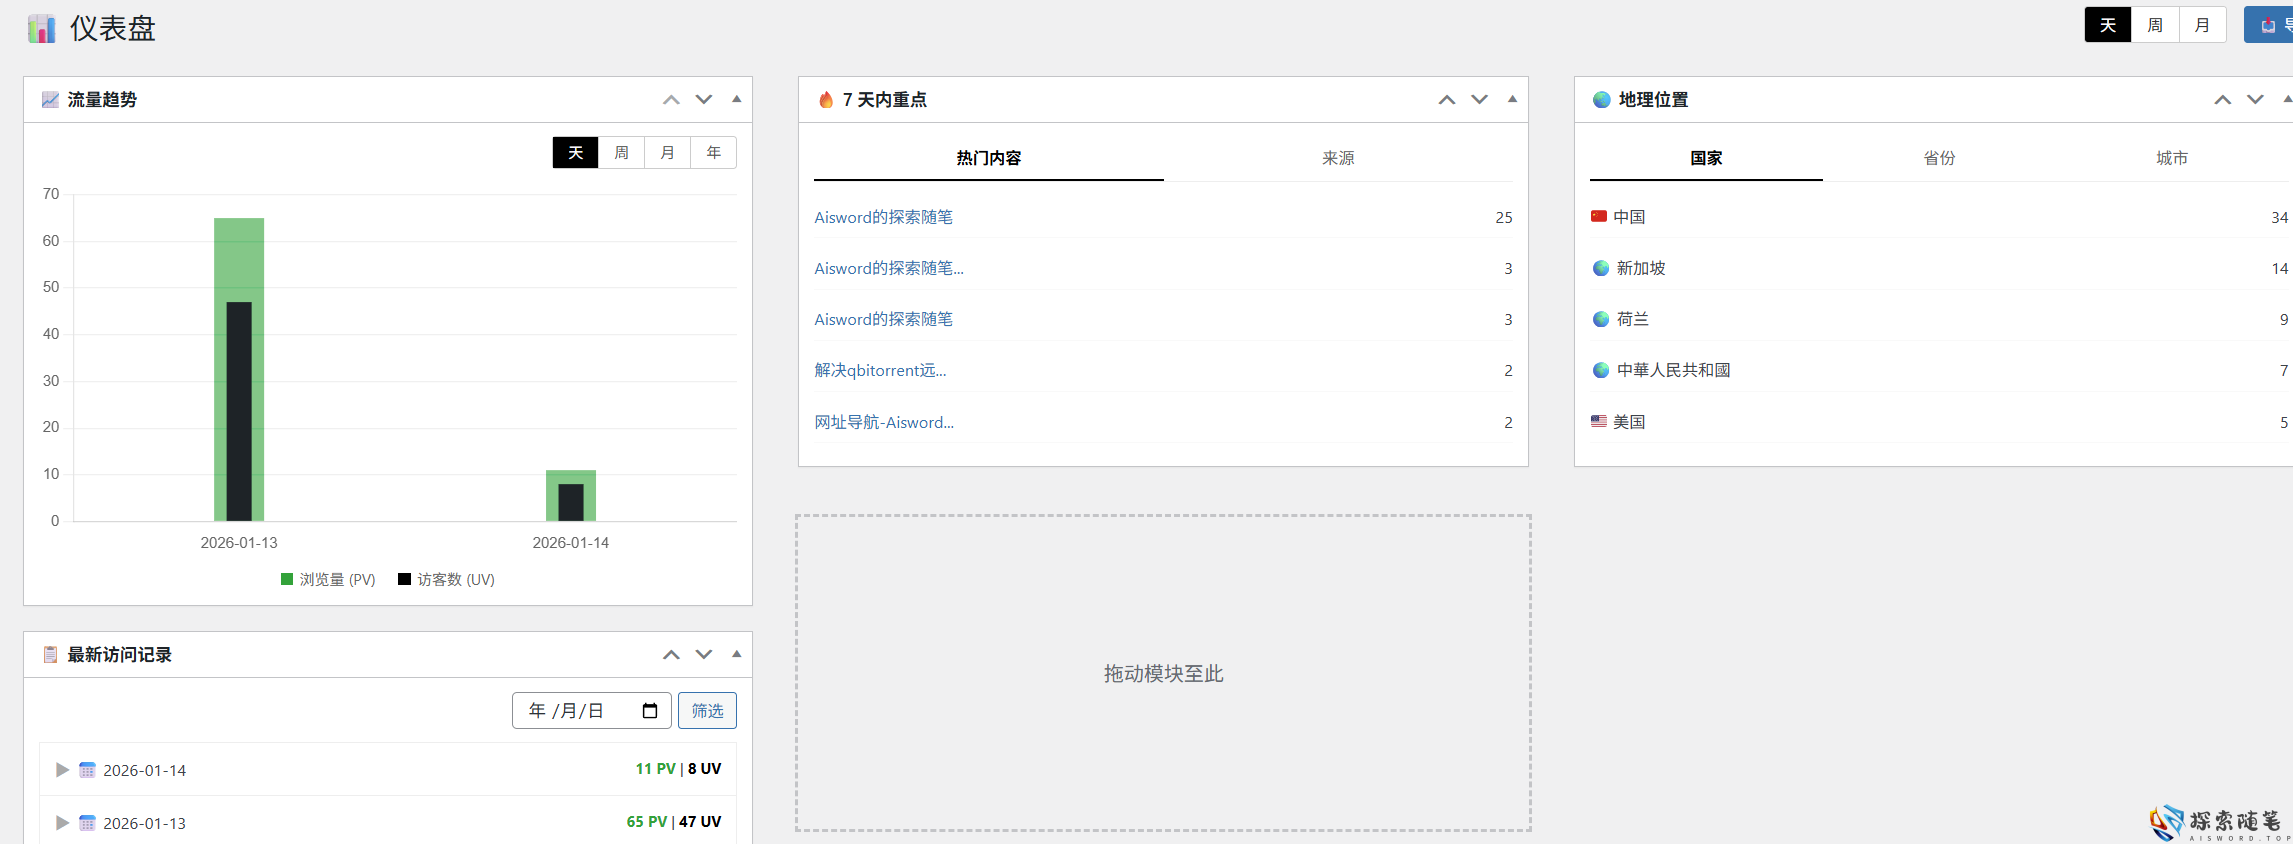Move 最新访问记录 panel up
Screen dimensions: 2293x844
click(671, 654)
